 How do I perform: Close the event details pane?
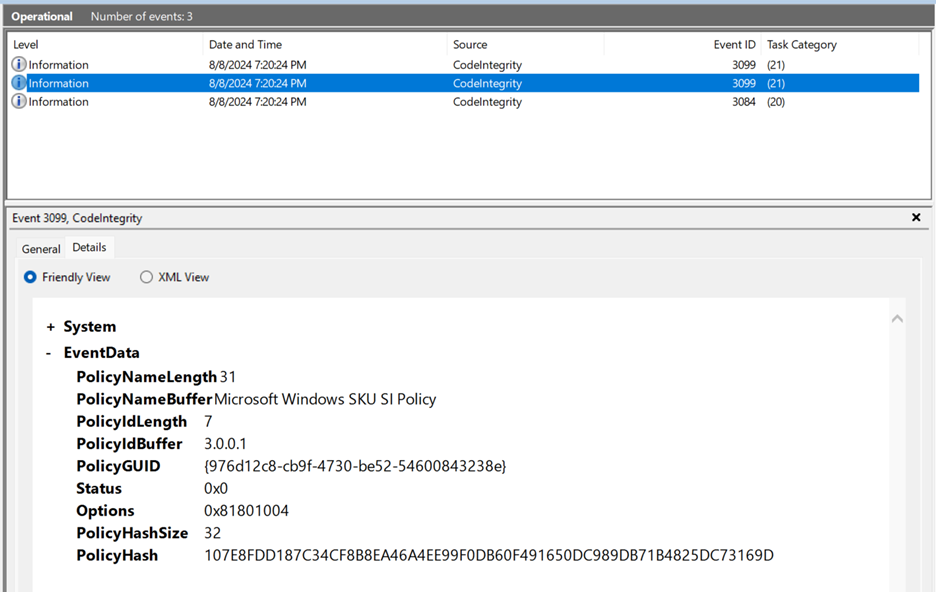point(916,217)
